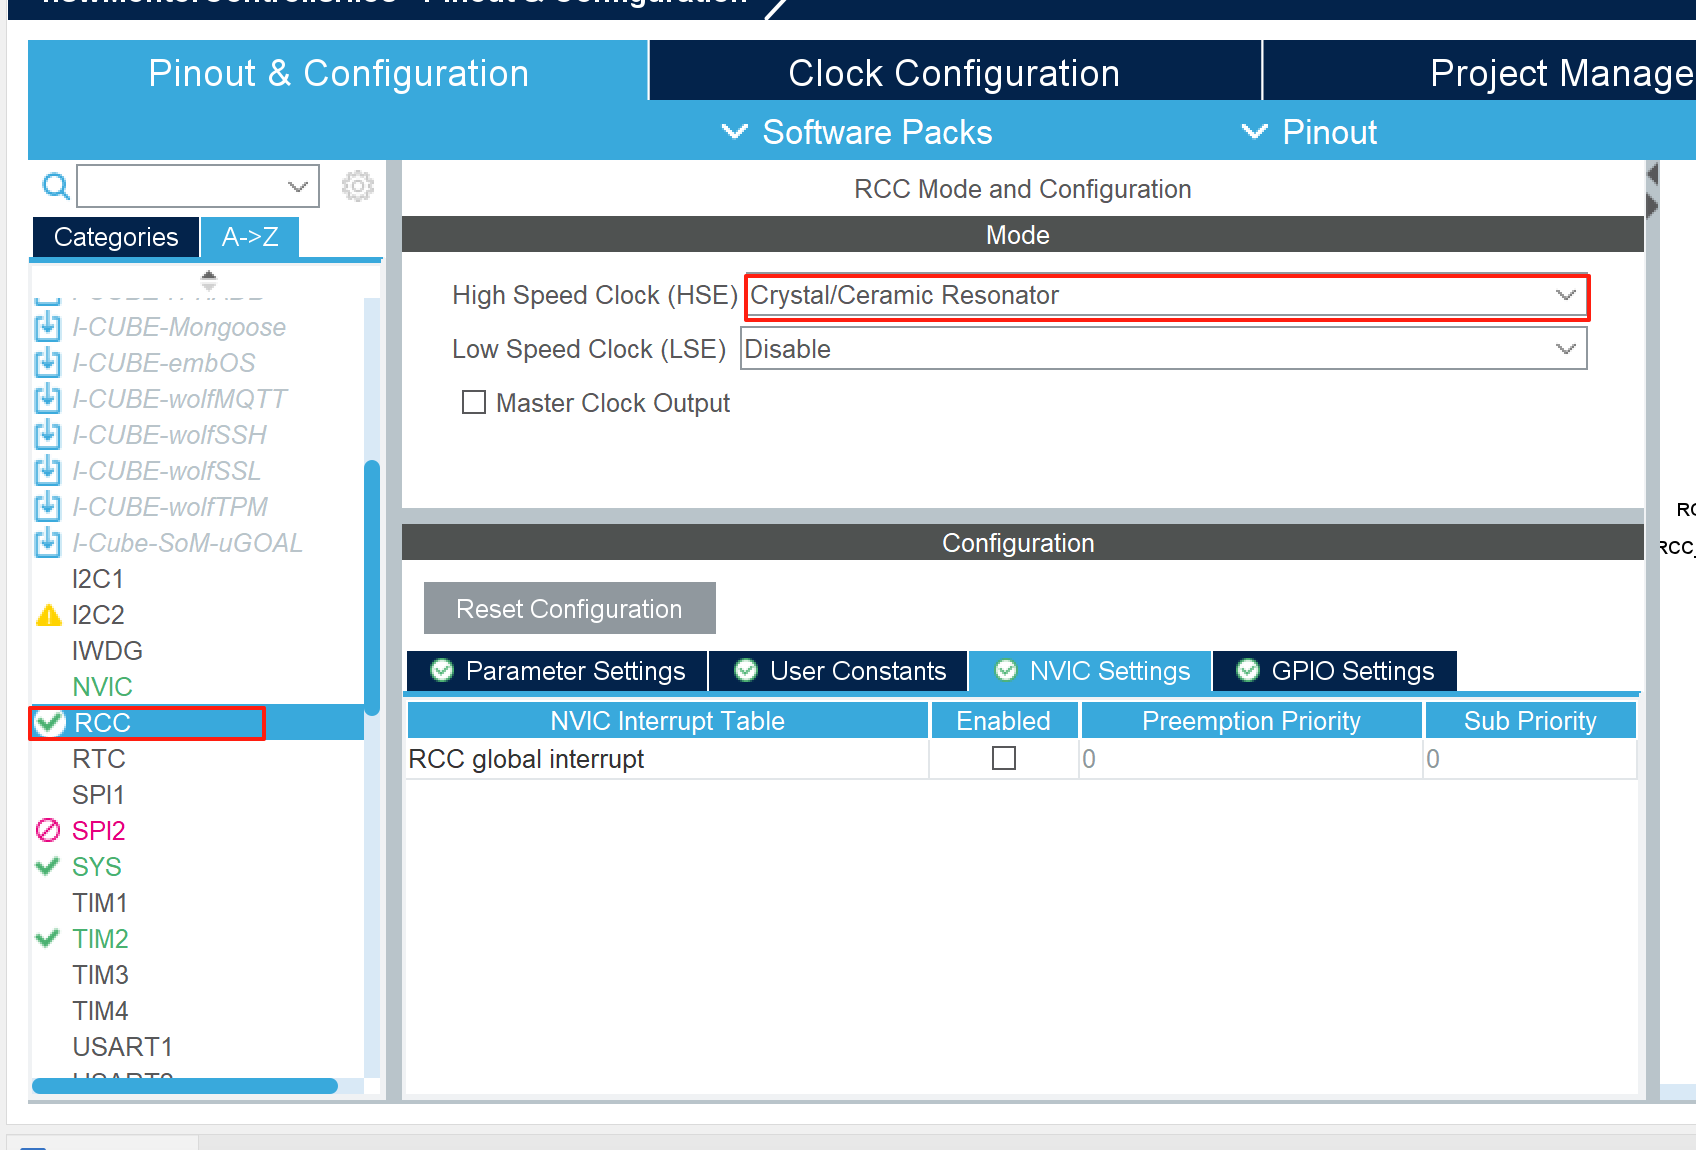Screen dimensions: 1696x1150
Task: Click the green checkmark beside TIM2
Action: click(x=47, y=938)
